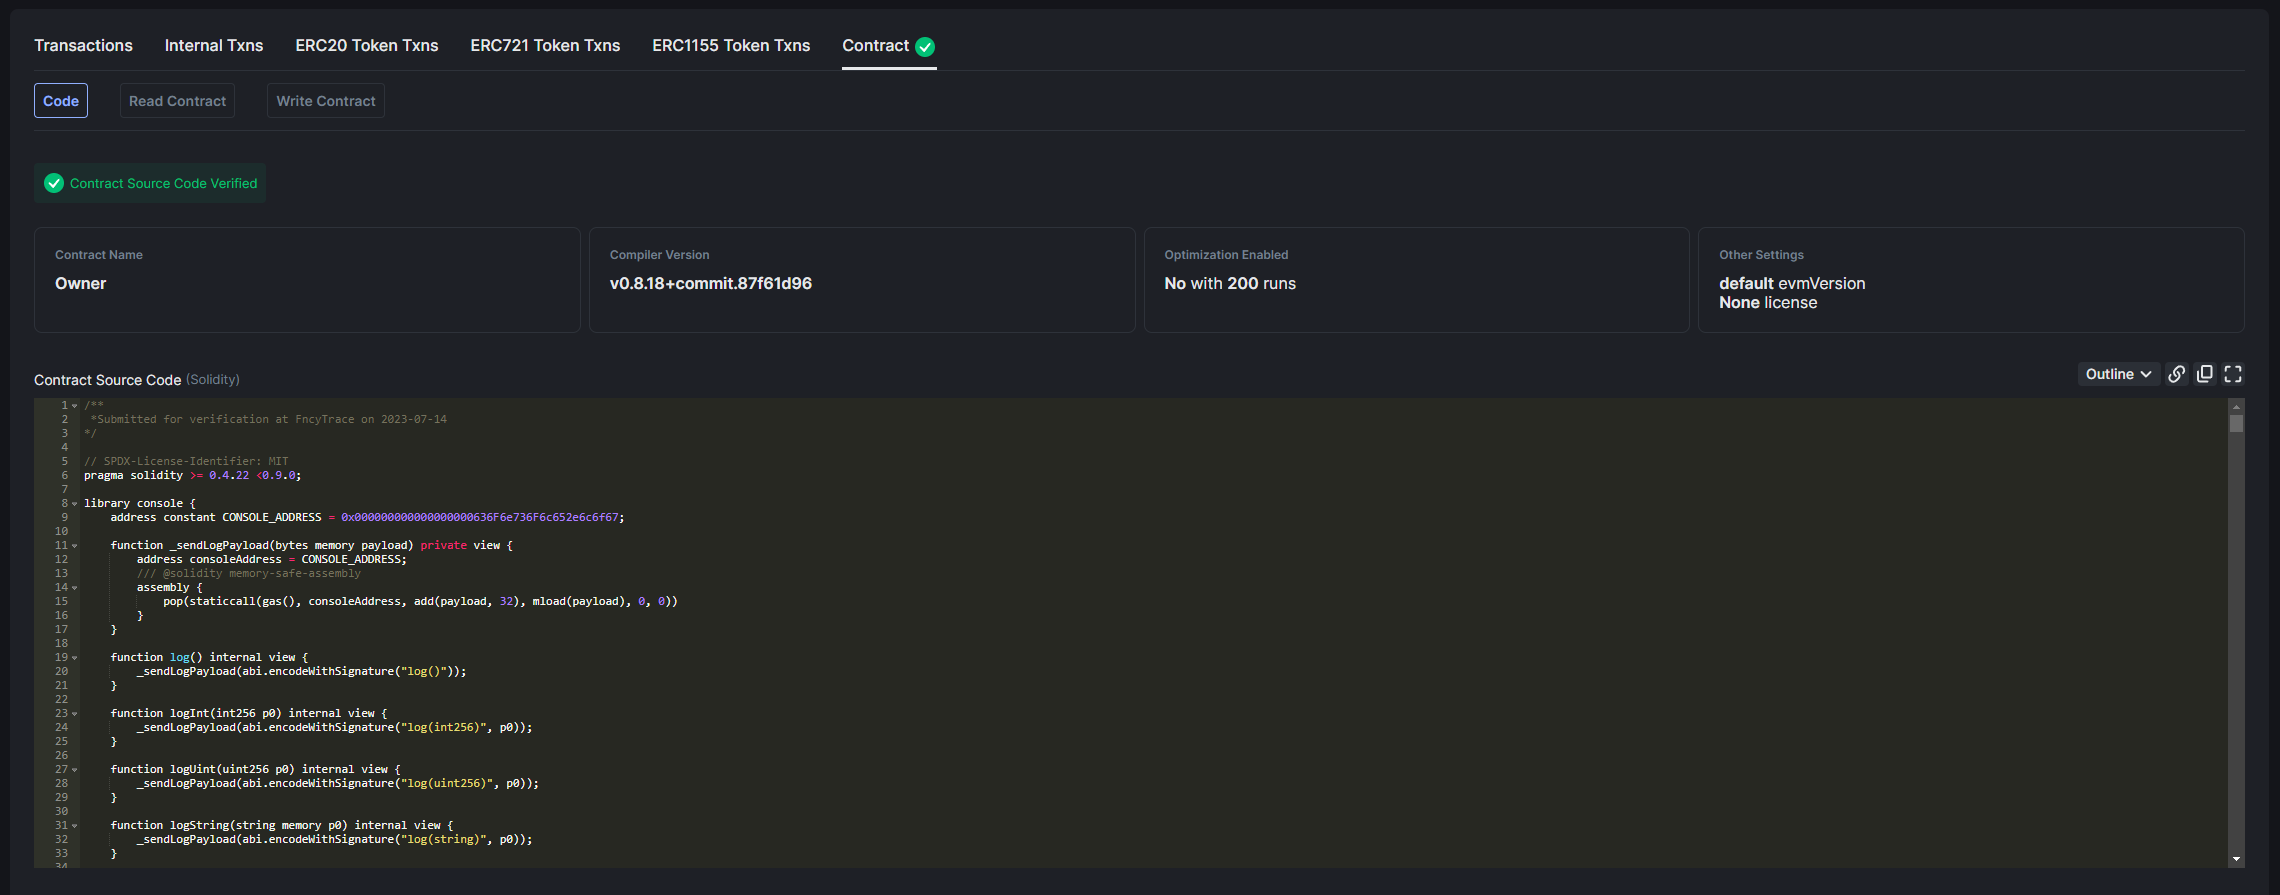The height and width of the screenshot is (895, 2280).
Task: Select the Read Contract button
Action: (177, 101)
